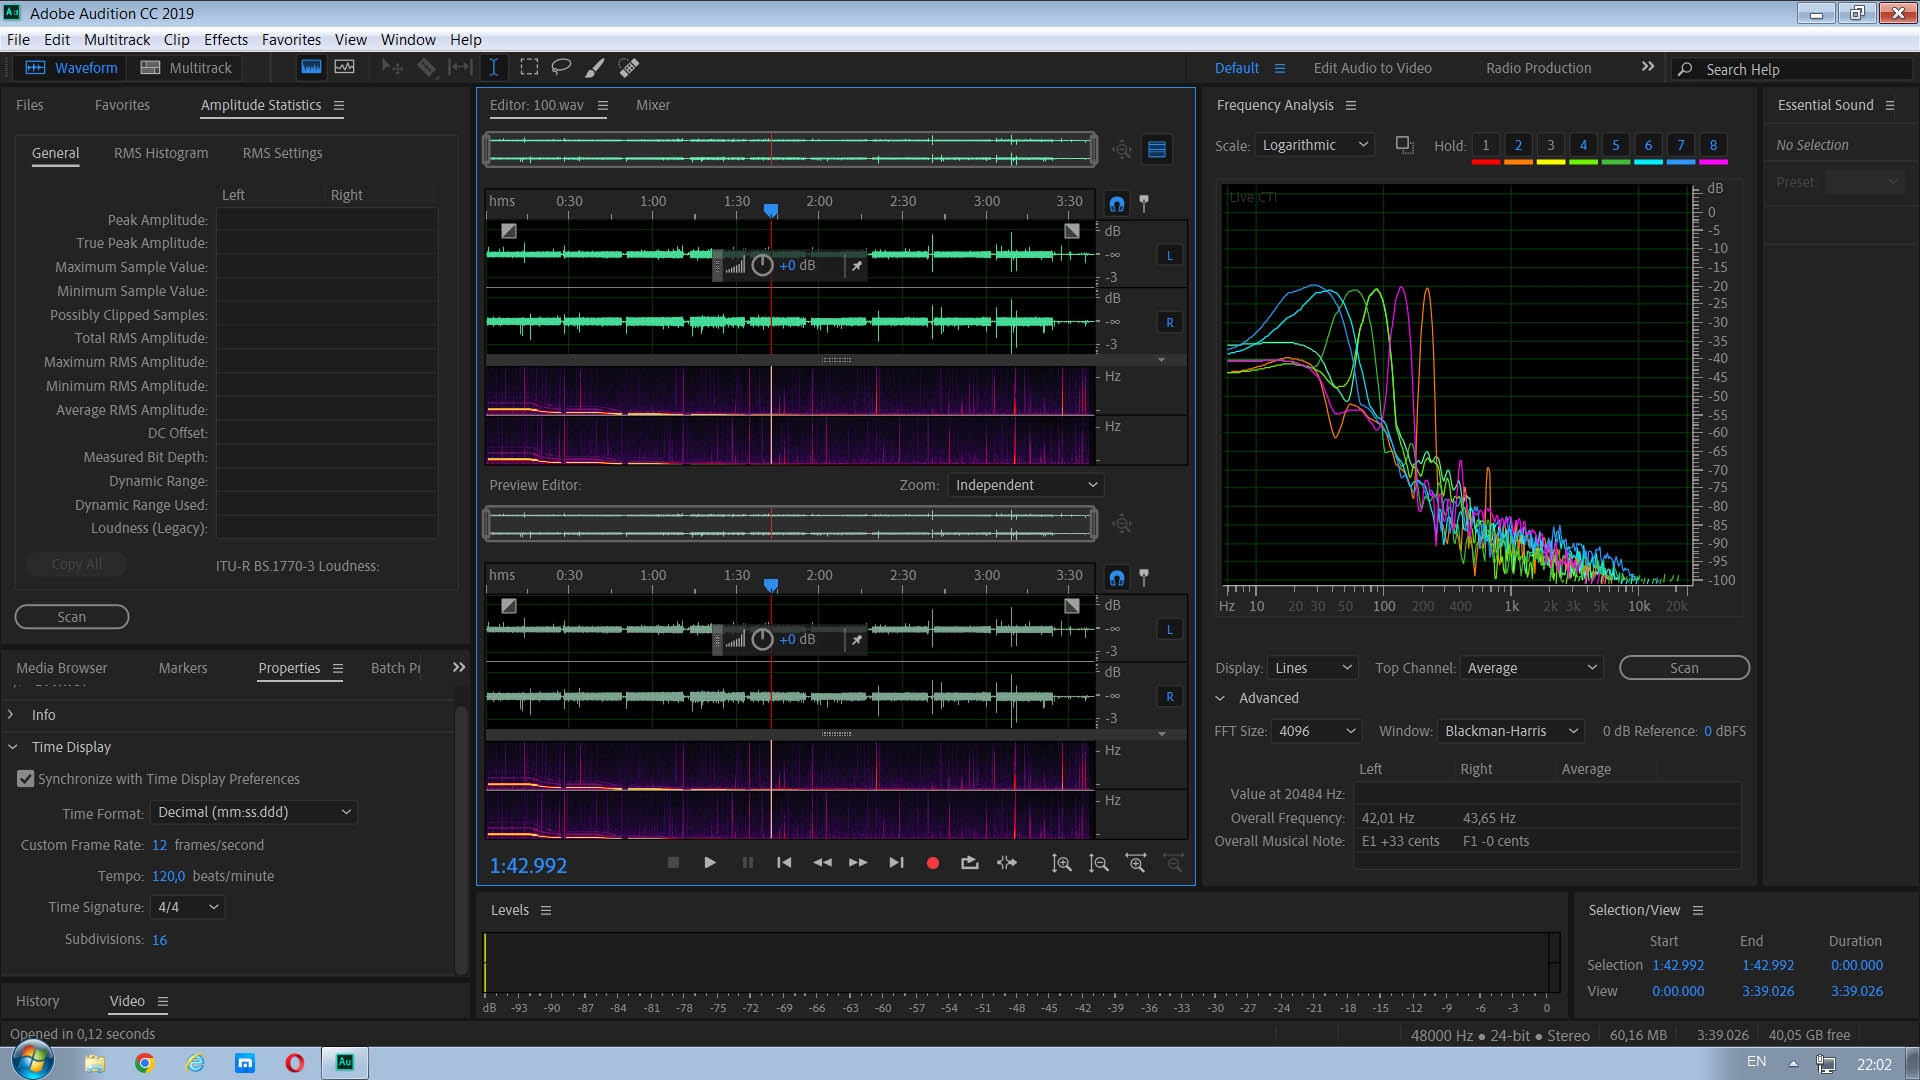Click the Fast Forward transport button
This screenshot has height=1080, width=1920.
[858, 863]
